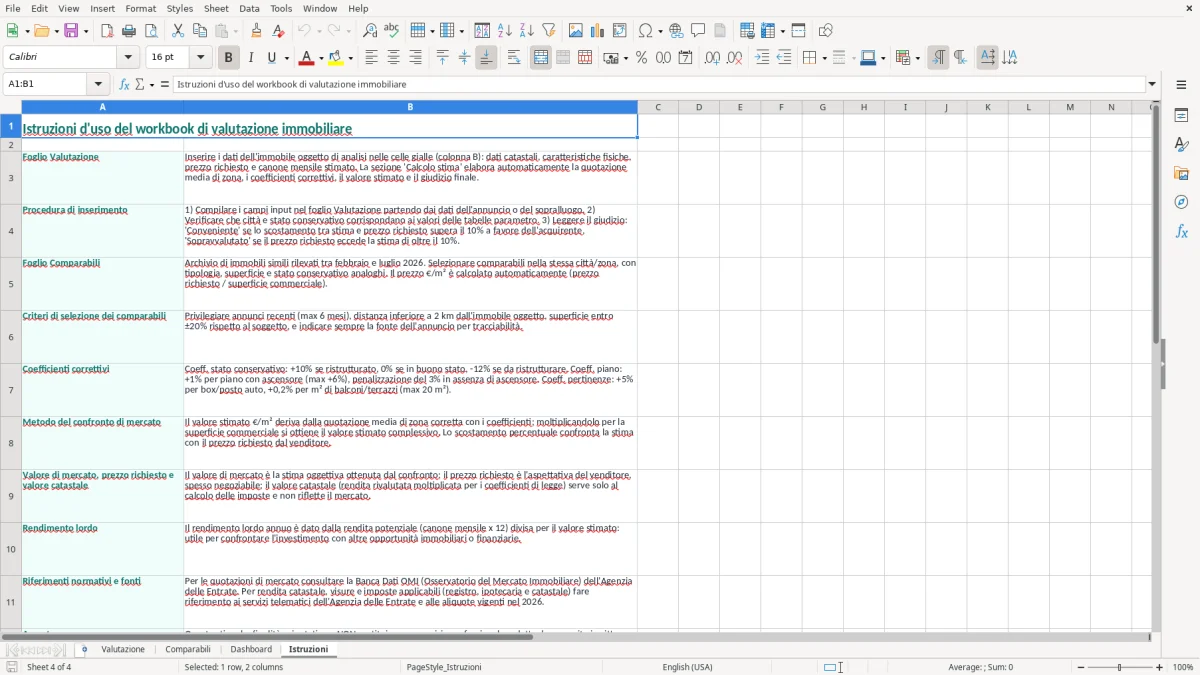The height and width of the screenshot is (675, 1200).
Task: Toggle print preview
Action: (151, 31)
